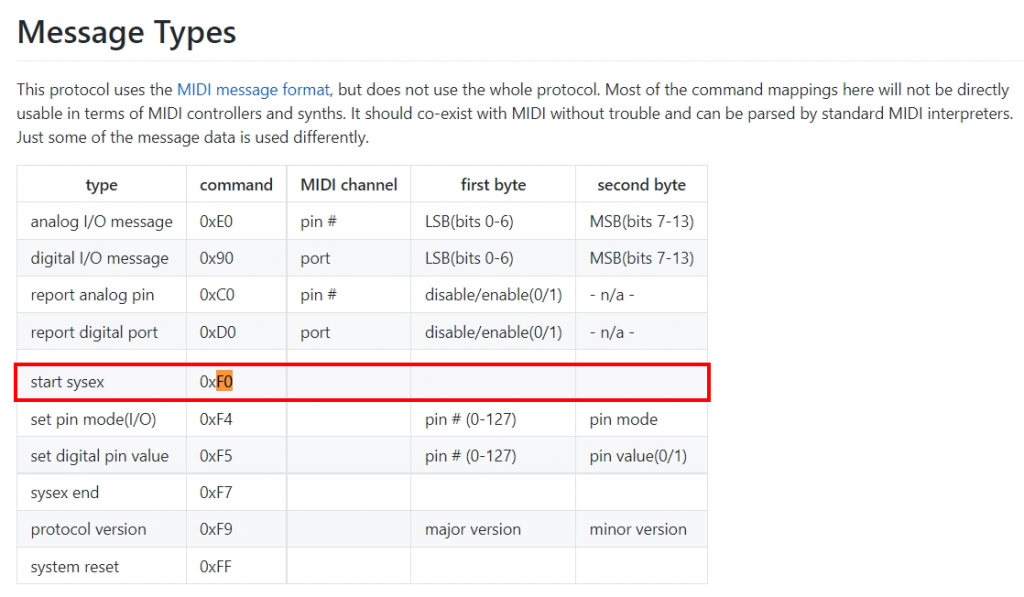Click the set pin mode(I/O) cell
Screen dimensions: 1024x597
[x=93, y=419]
